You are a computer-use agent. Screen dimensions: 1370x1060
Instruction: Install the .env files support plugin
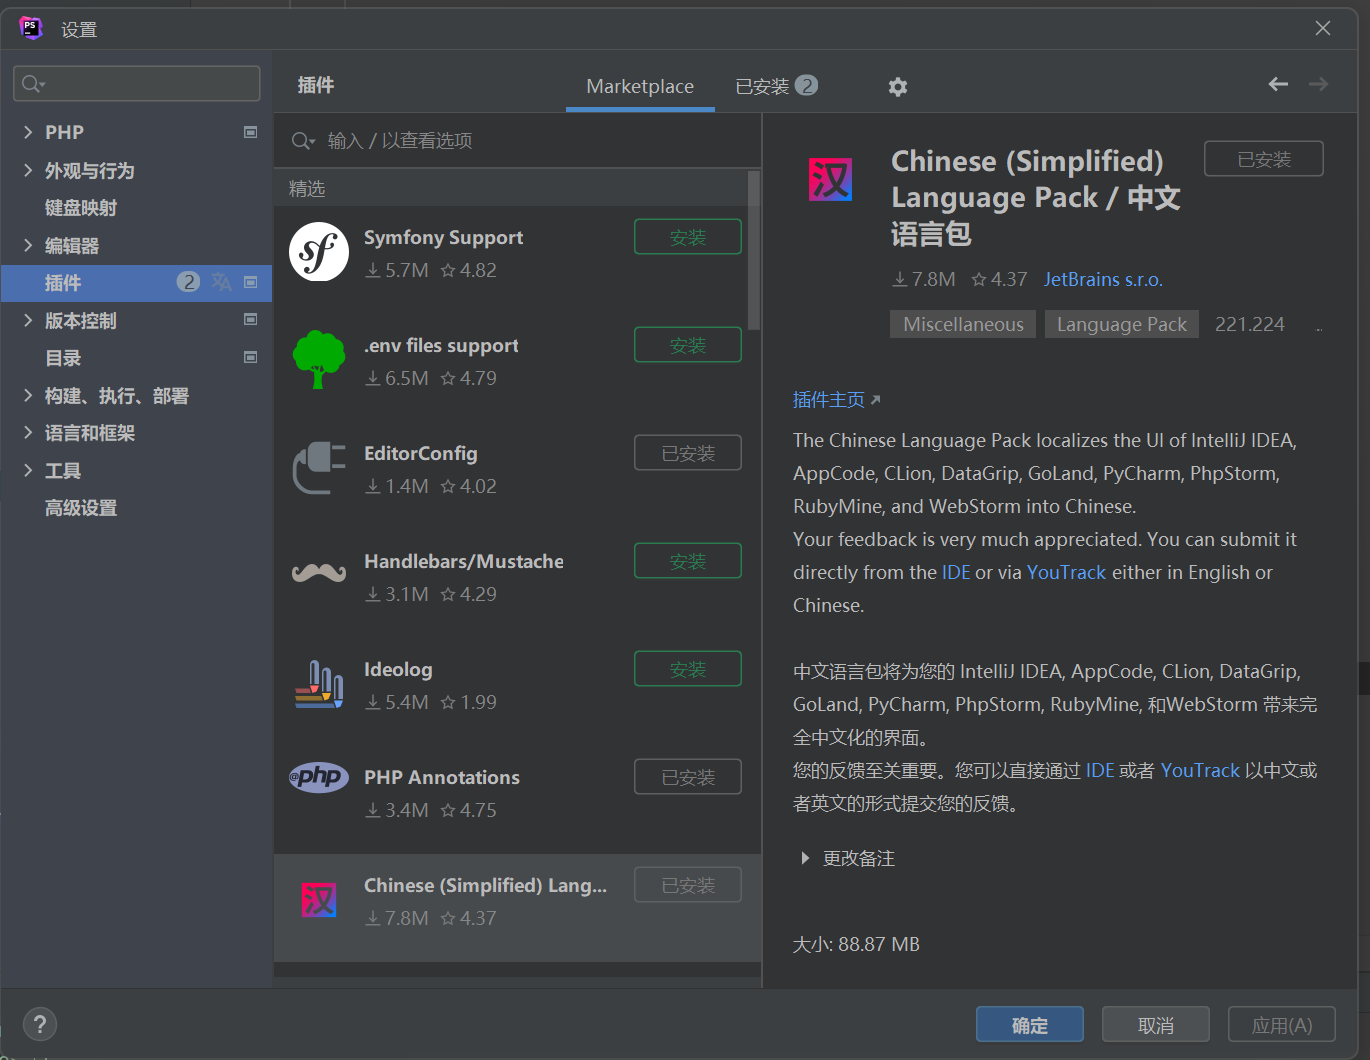tap(688, 345)
